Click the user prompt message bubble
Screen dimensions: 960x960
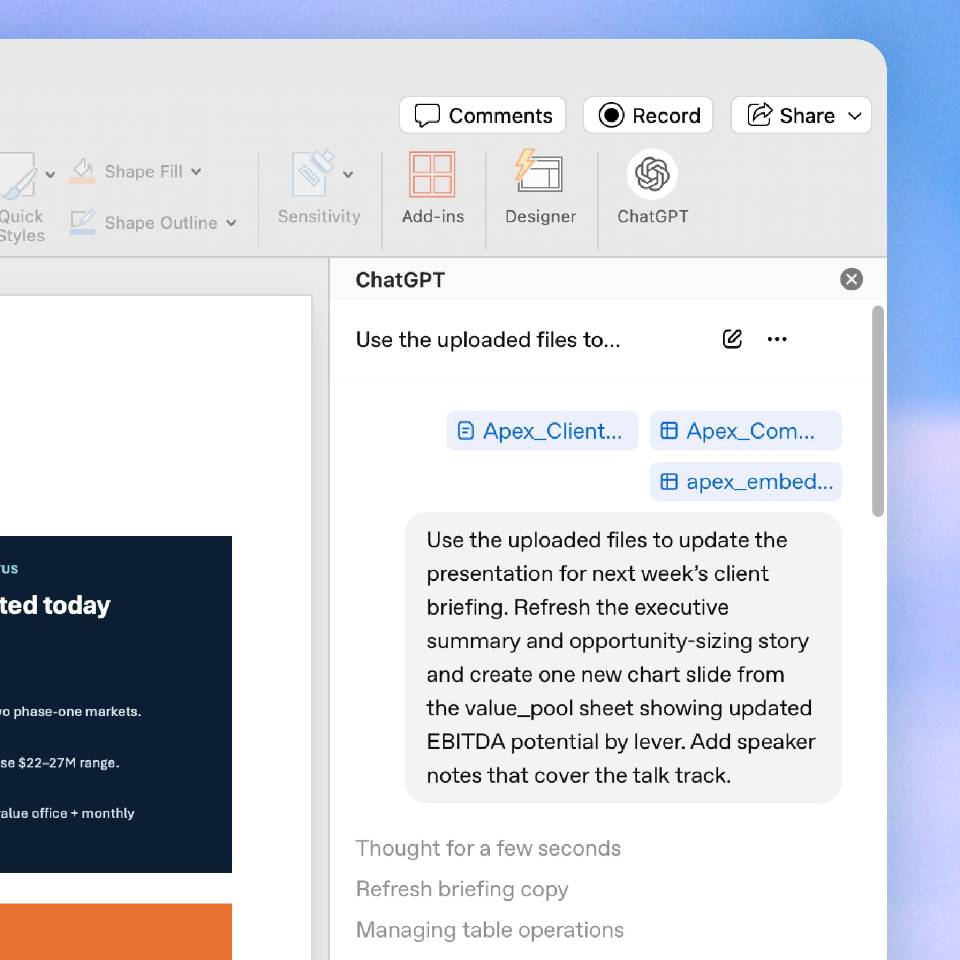click(x=623, y=658)
